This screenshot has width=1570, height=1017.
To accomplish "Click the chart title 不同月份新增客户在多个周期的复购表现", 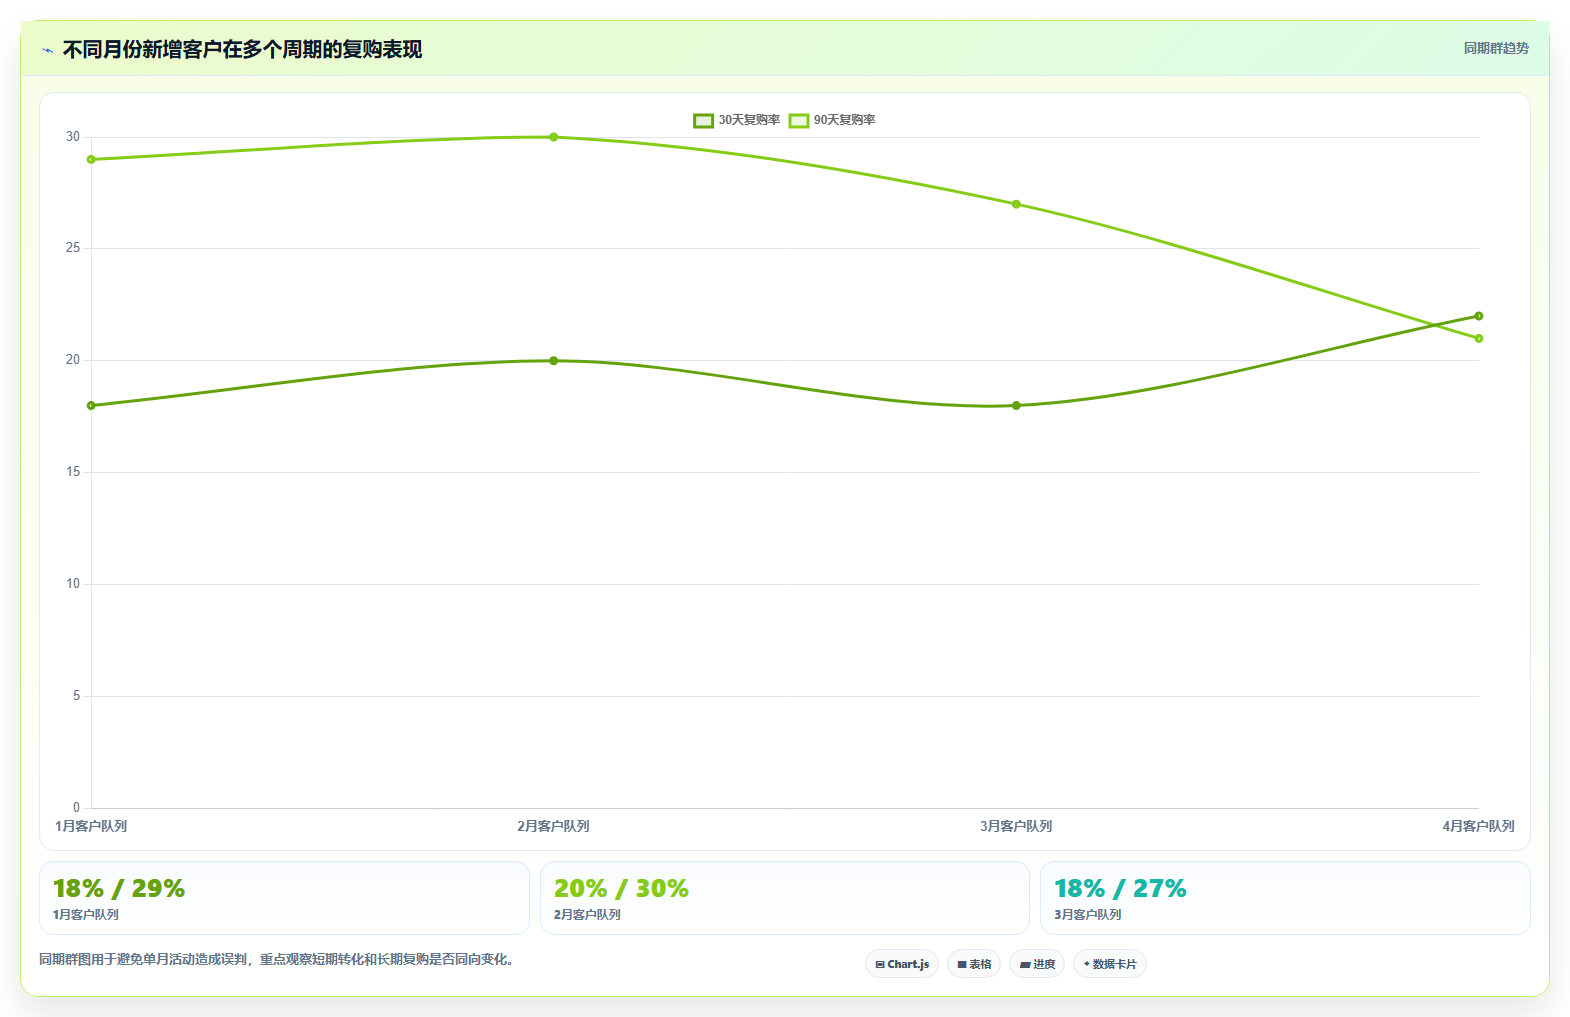I will click(242, 49).
